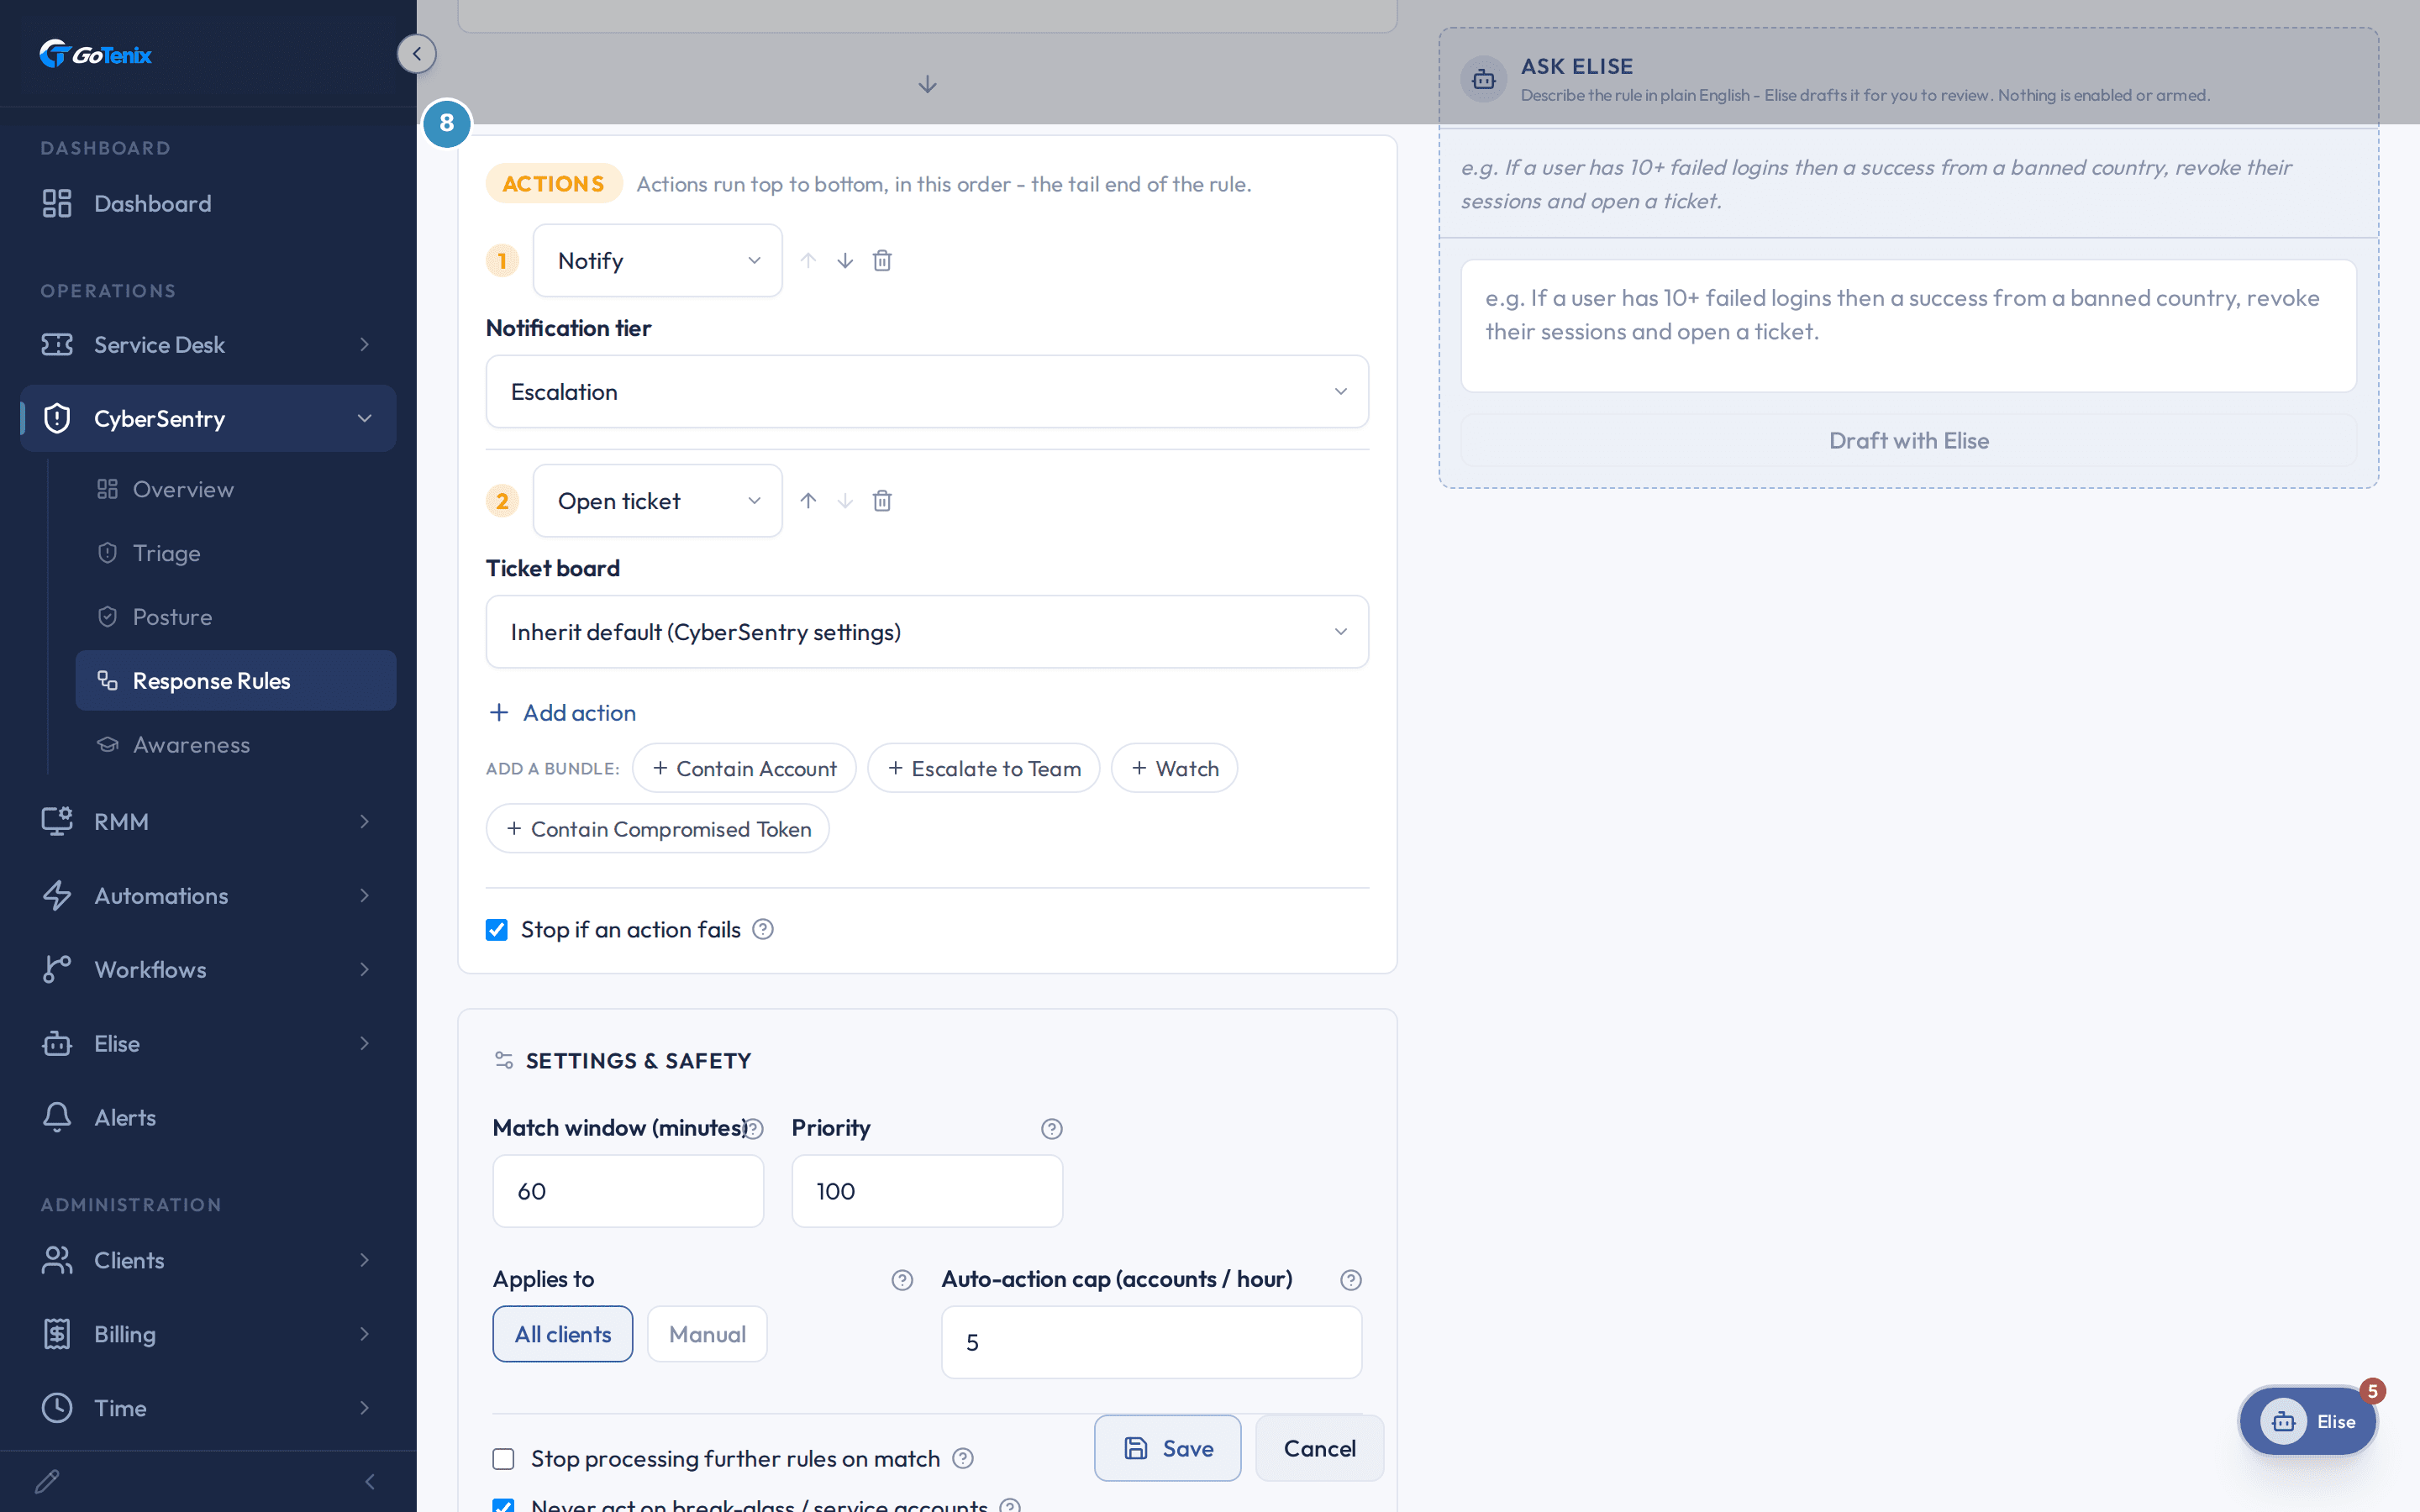Viewport: 2420px width, 1512px height.
Task: Save the response rule
Action: coord(1168,1448)
